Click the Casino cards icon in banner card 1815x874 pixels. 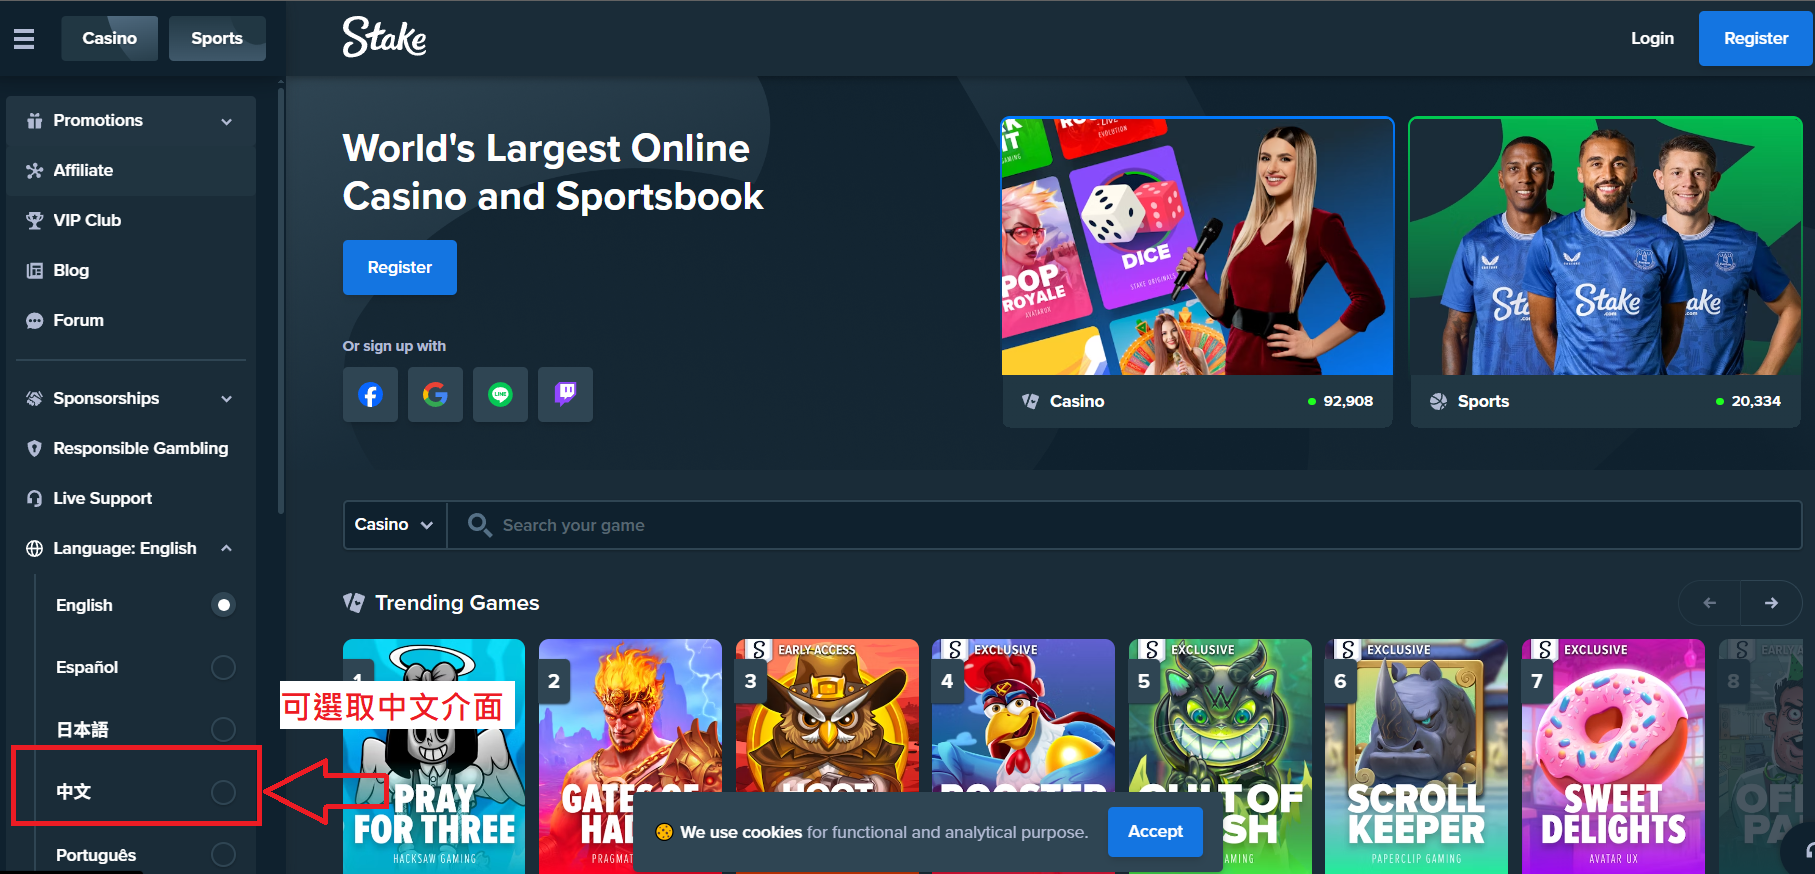point(1030,401)
